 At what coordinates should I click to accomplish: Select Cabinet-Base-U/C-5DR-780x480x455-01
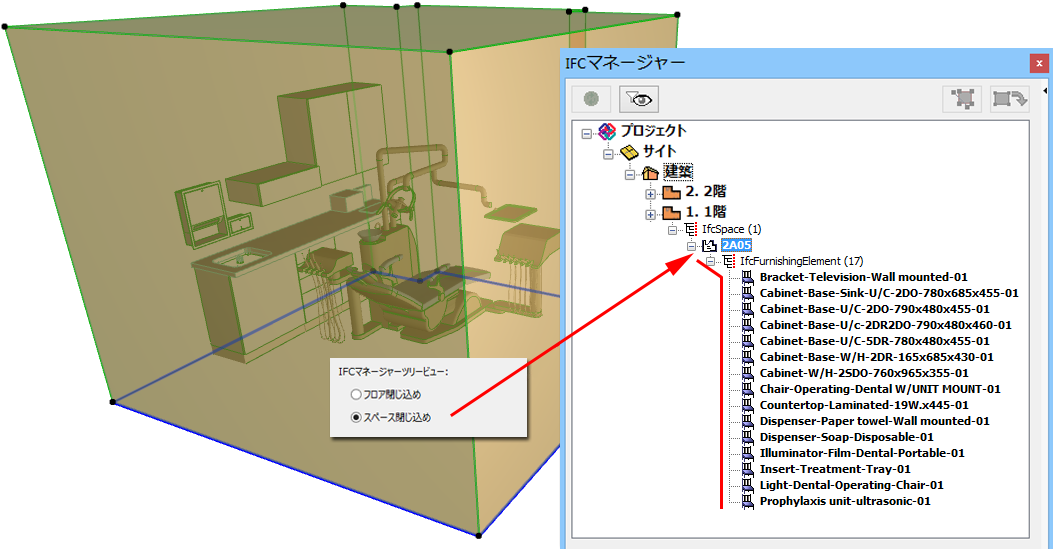[x=874, y=341]
